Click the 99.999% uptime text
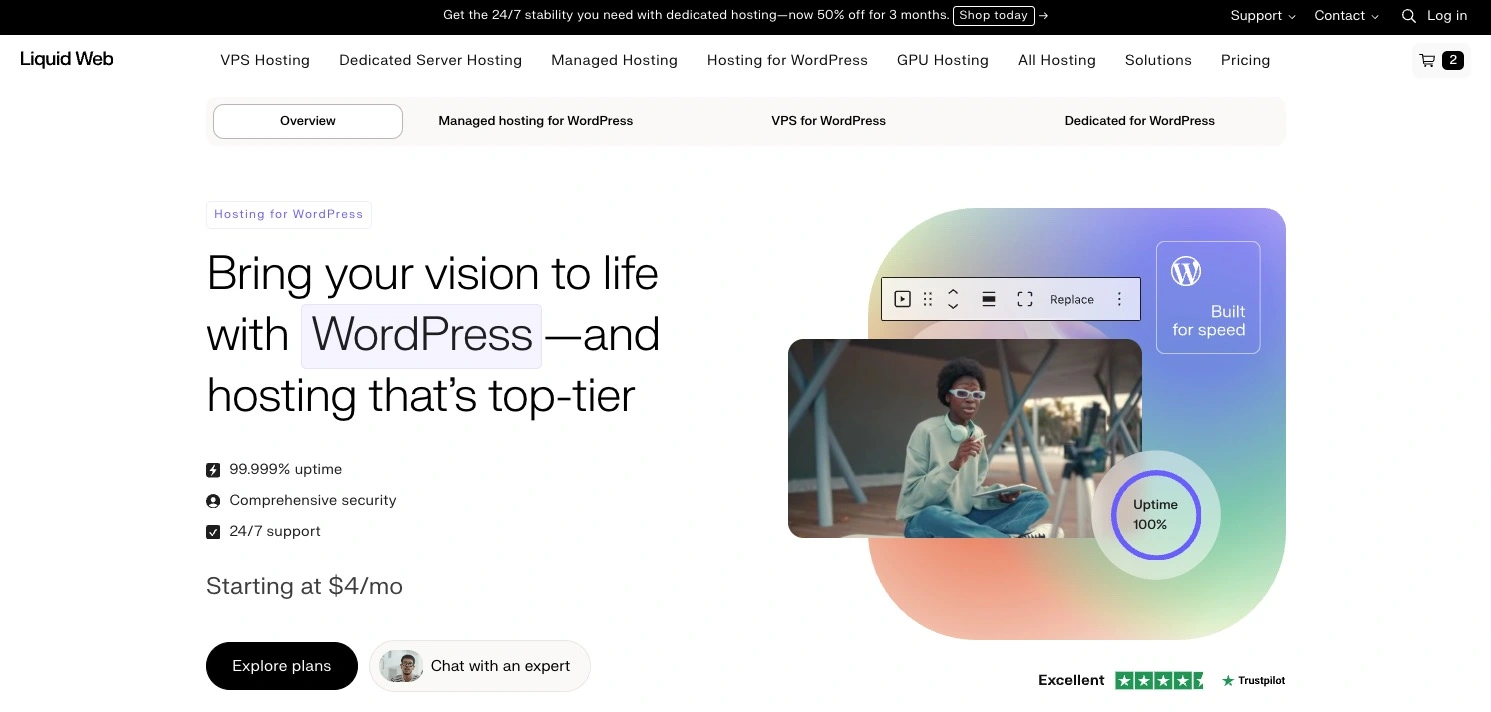The height and width of the screenshot is (712, 1491). [x=286, y=469]
